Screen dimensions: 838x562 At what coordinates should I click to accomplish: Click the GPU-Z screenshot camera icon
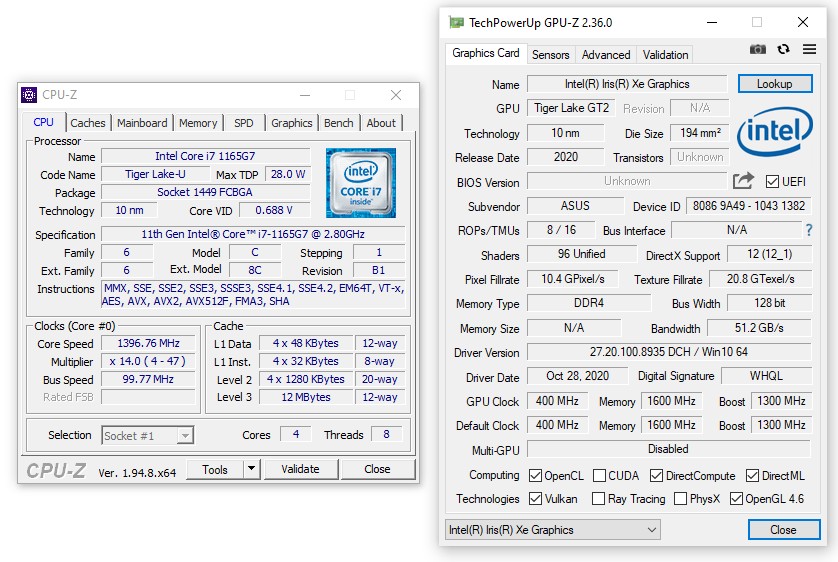click(x=757, y=50)
